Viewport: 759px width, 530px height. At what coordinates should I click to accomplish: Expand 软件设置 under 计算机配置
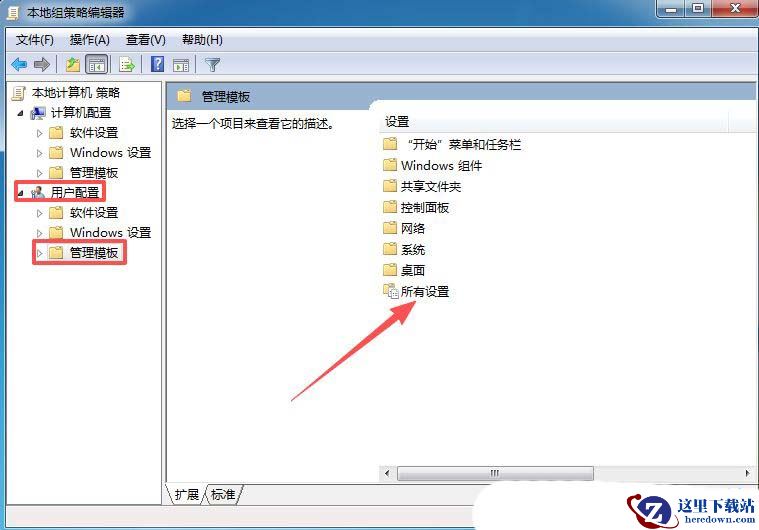point(40,133)
